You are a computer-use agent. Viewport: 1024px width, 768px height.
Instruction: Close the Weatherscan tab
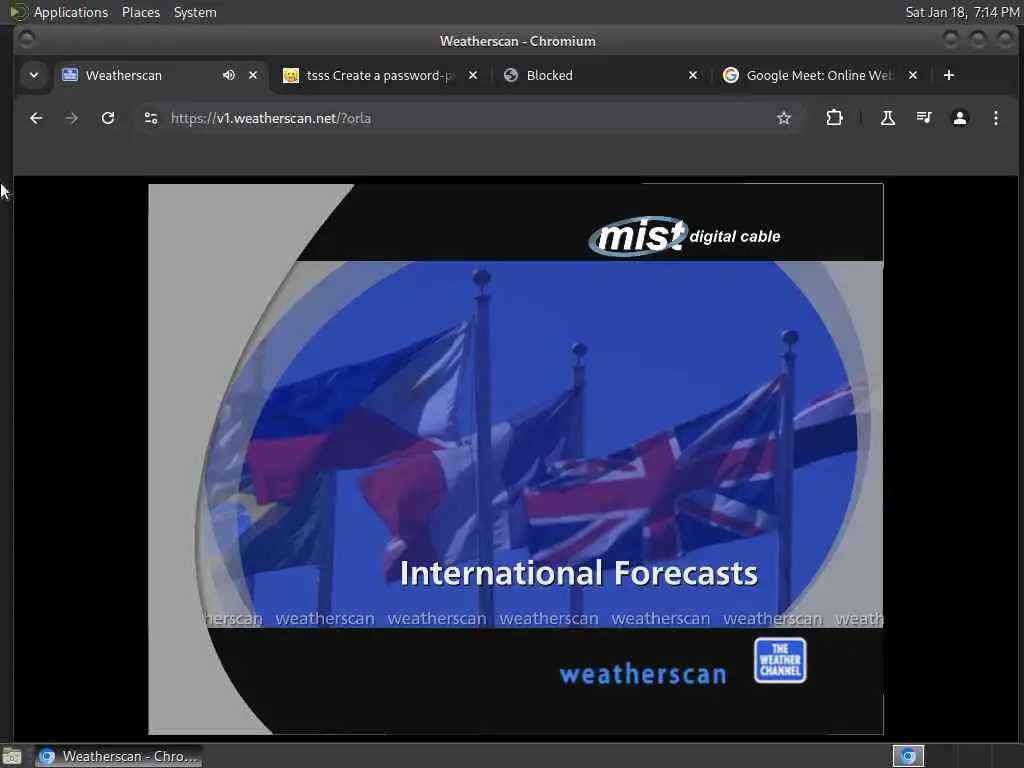(253, 75)
